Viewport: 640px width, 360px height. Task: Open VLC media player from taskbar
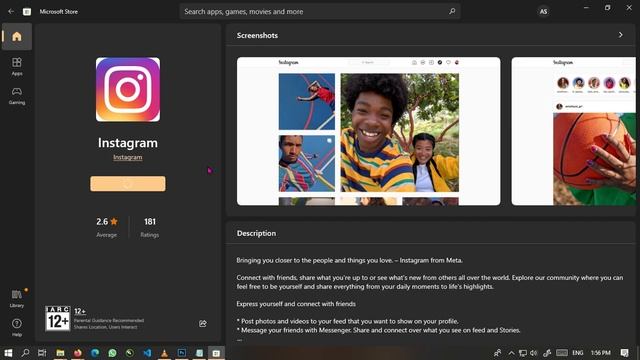(x=164, y=353)
